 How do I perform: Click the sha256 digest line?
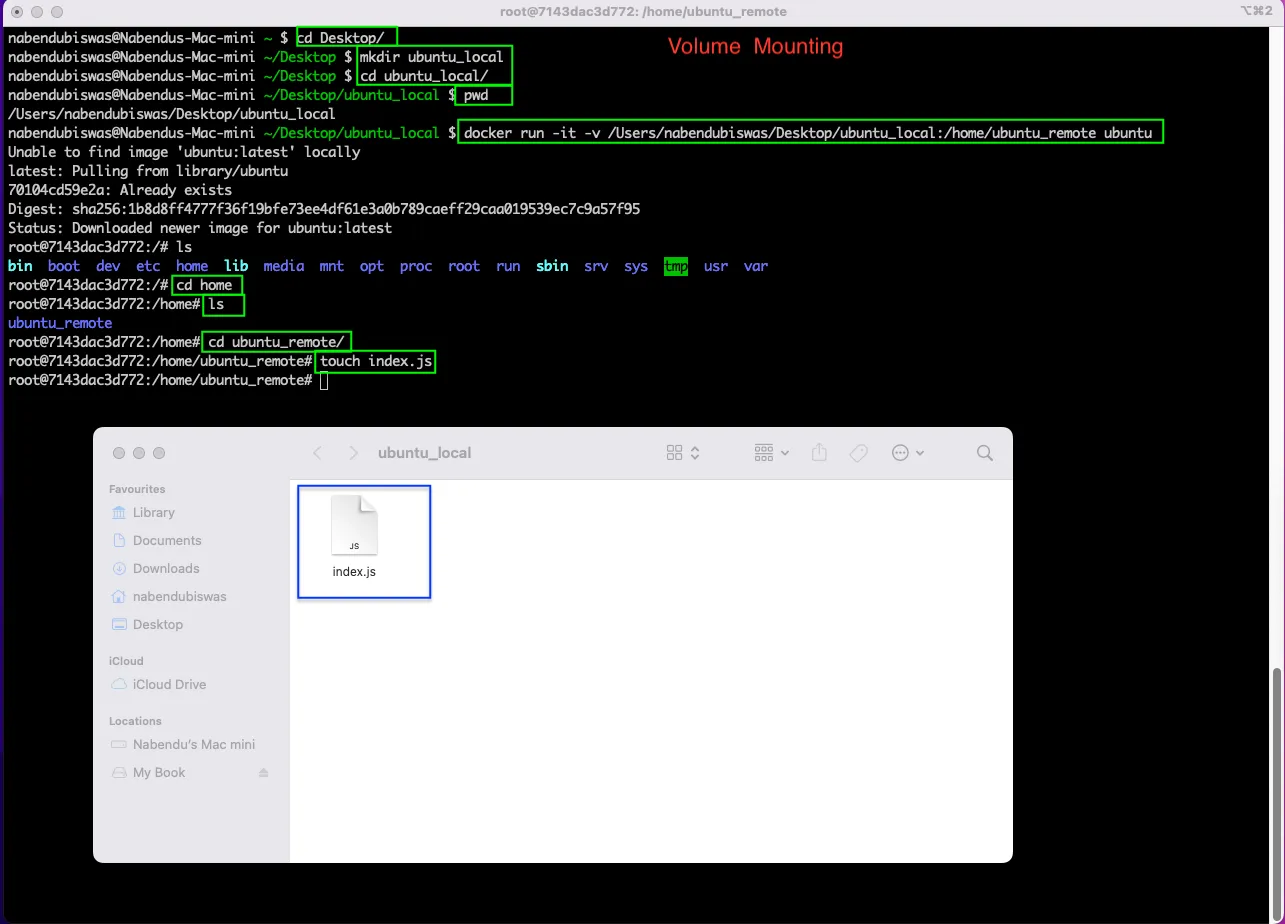pos(324,209)
